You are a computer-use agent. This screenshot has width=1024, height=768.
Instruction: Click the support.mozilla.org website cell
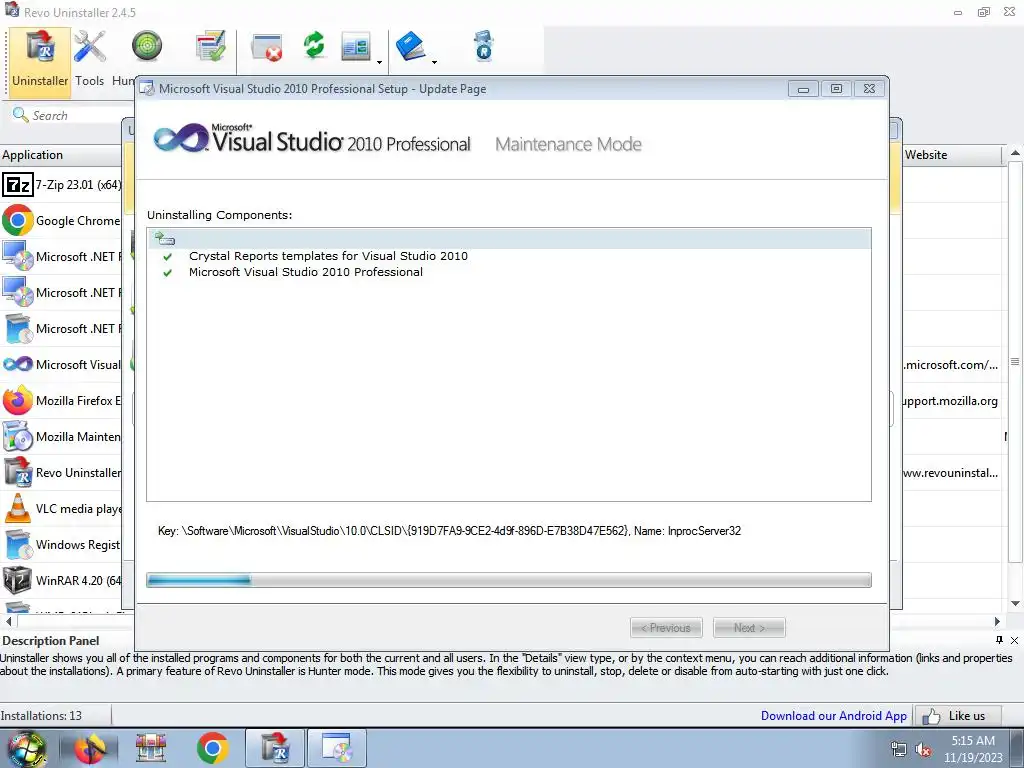click(950, 400)
